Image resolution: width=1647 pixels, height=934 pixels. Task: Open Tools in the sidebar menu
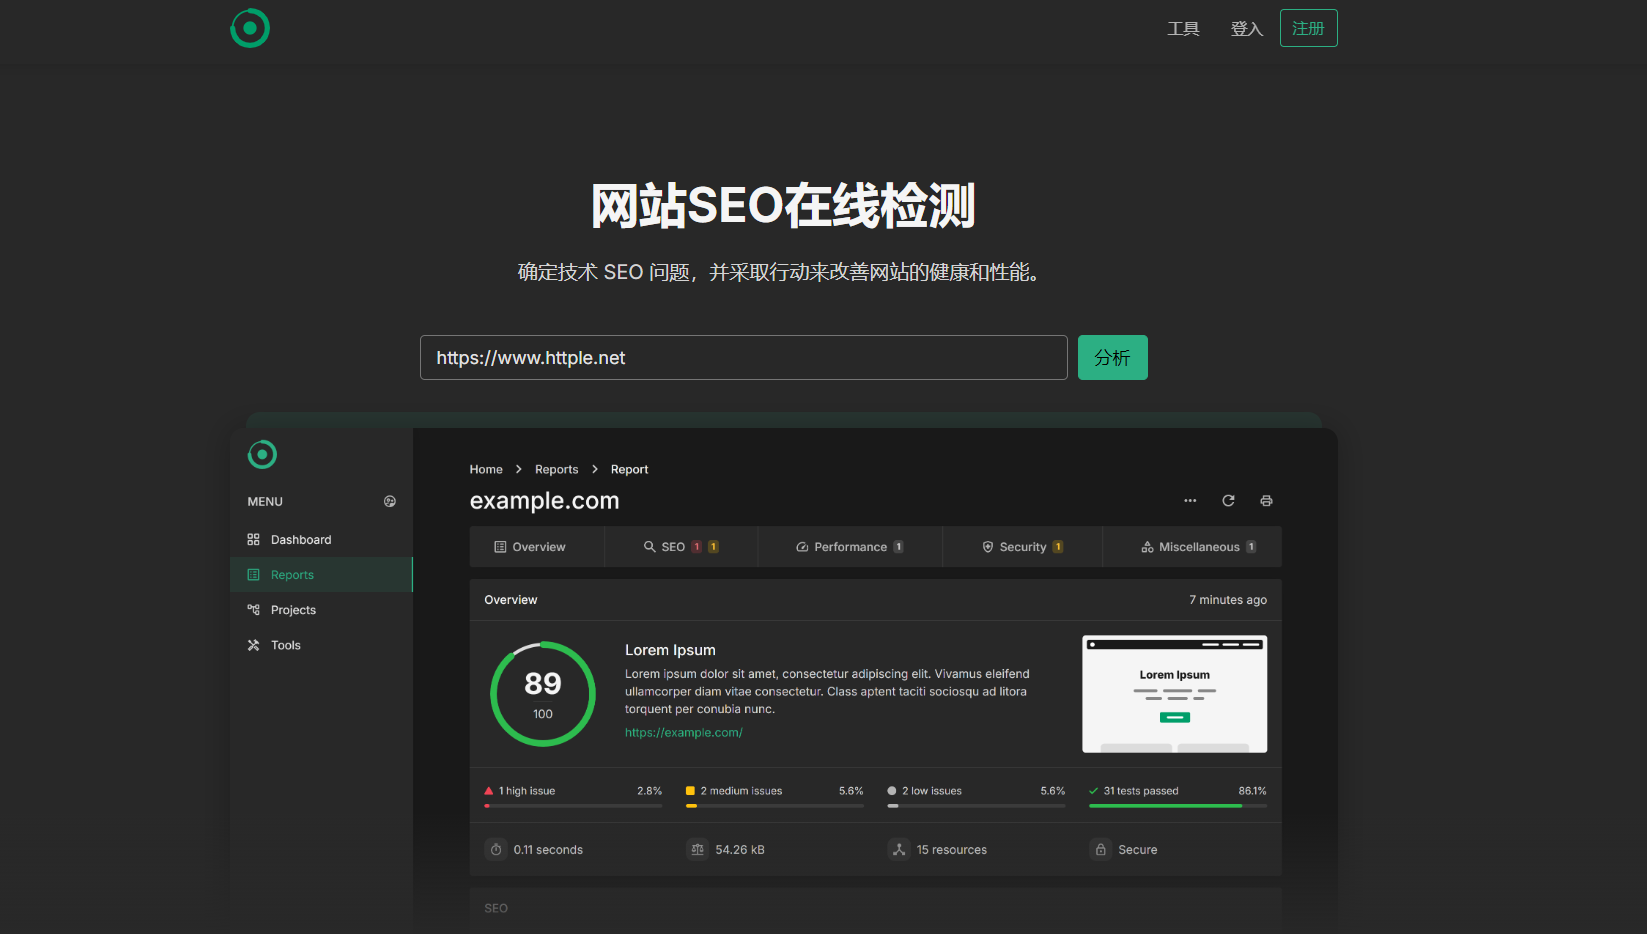coord(285,645)
